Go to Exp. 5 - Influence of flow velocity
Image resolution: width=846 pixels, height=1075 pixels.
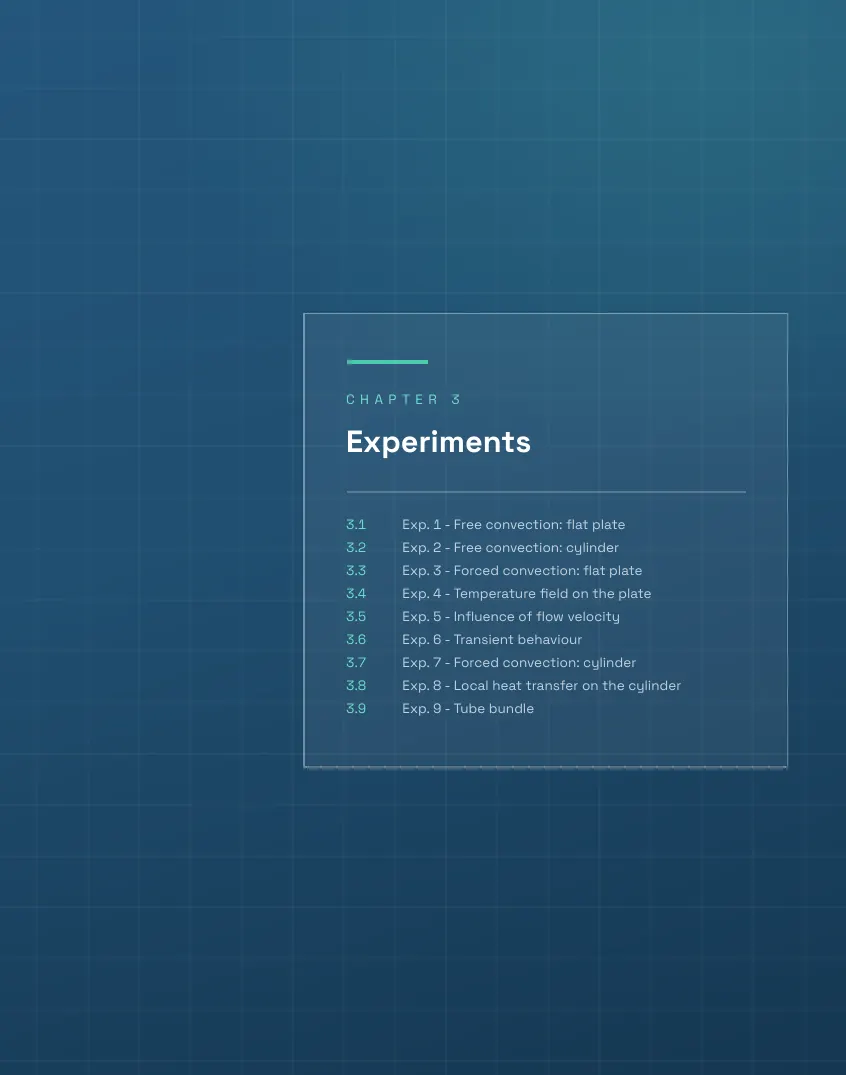pos(511,617)
